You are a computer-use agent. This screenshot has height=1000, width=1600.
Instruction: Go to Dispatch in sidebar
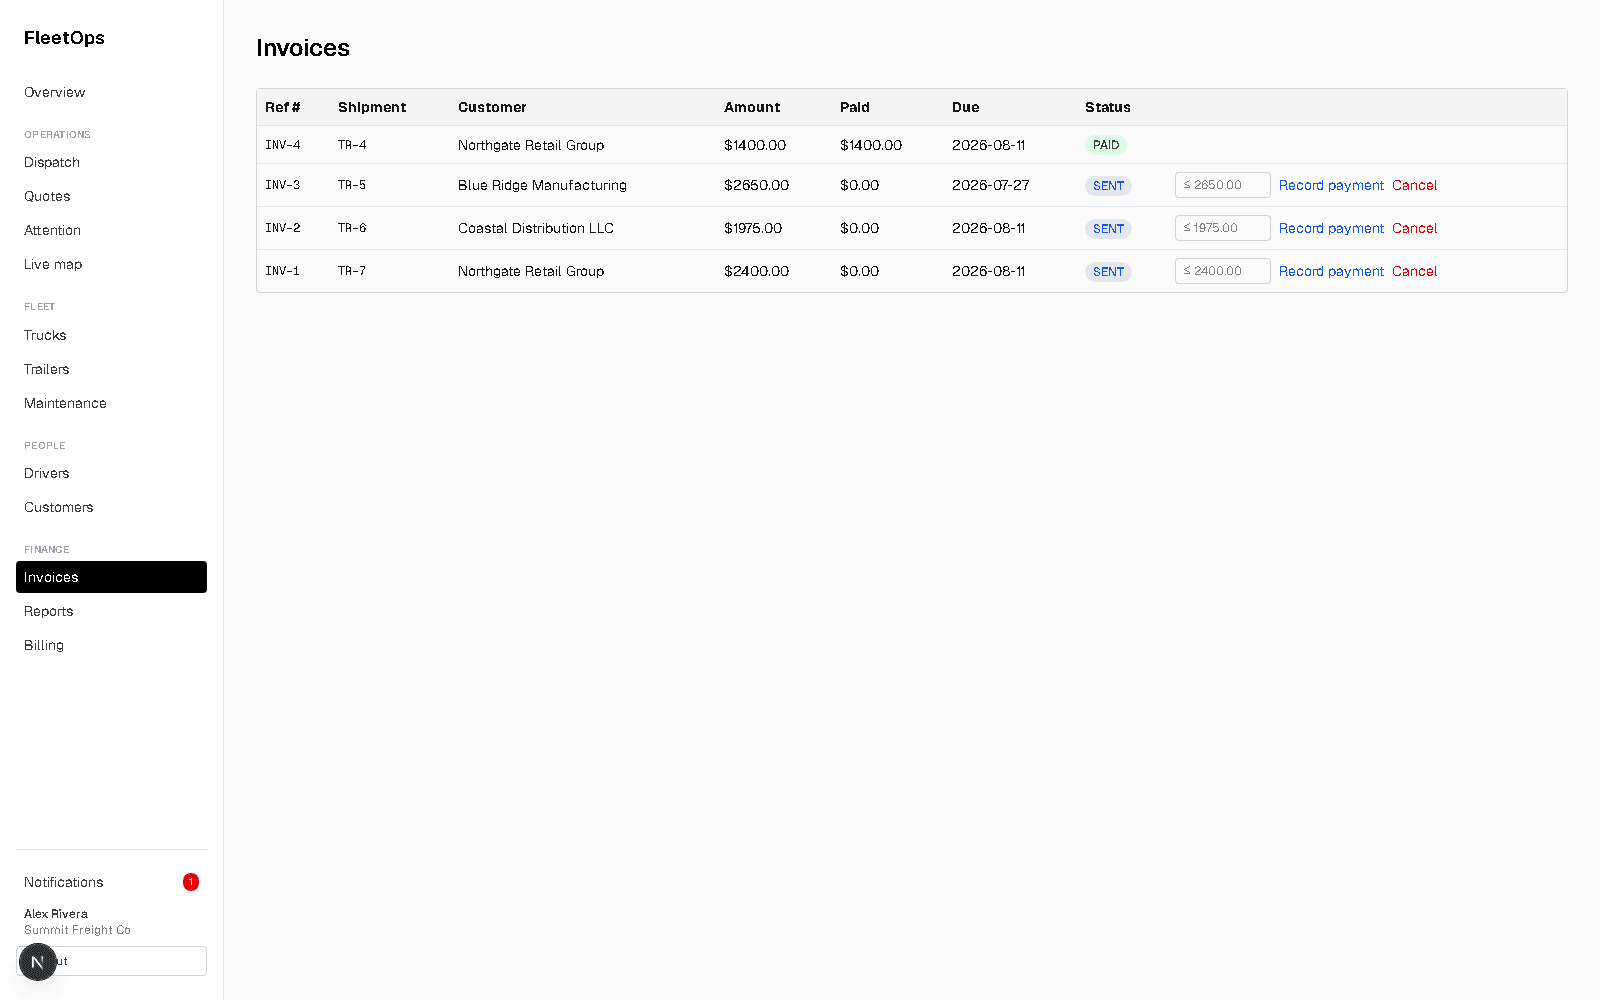pos(111,162)
